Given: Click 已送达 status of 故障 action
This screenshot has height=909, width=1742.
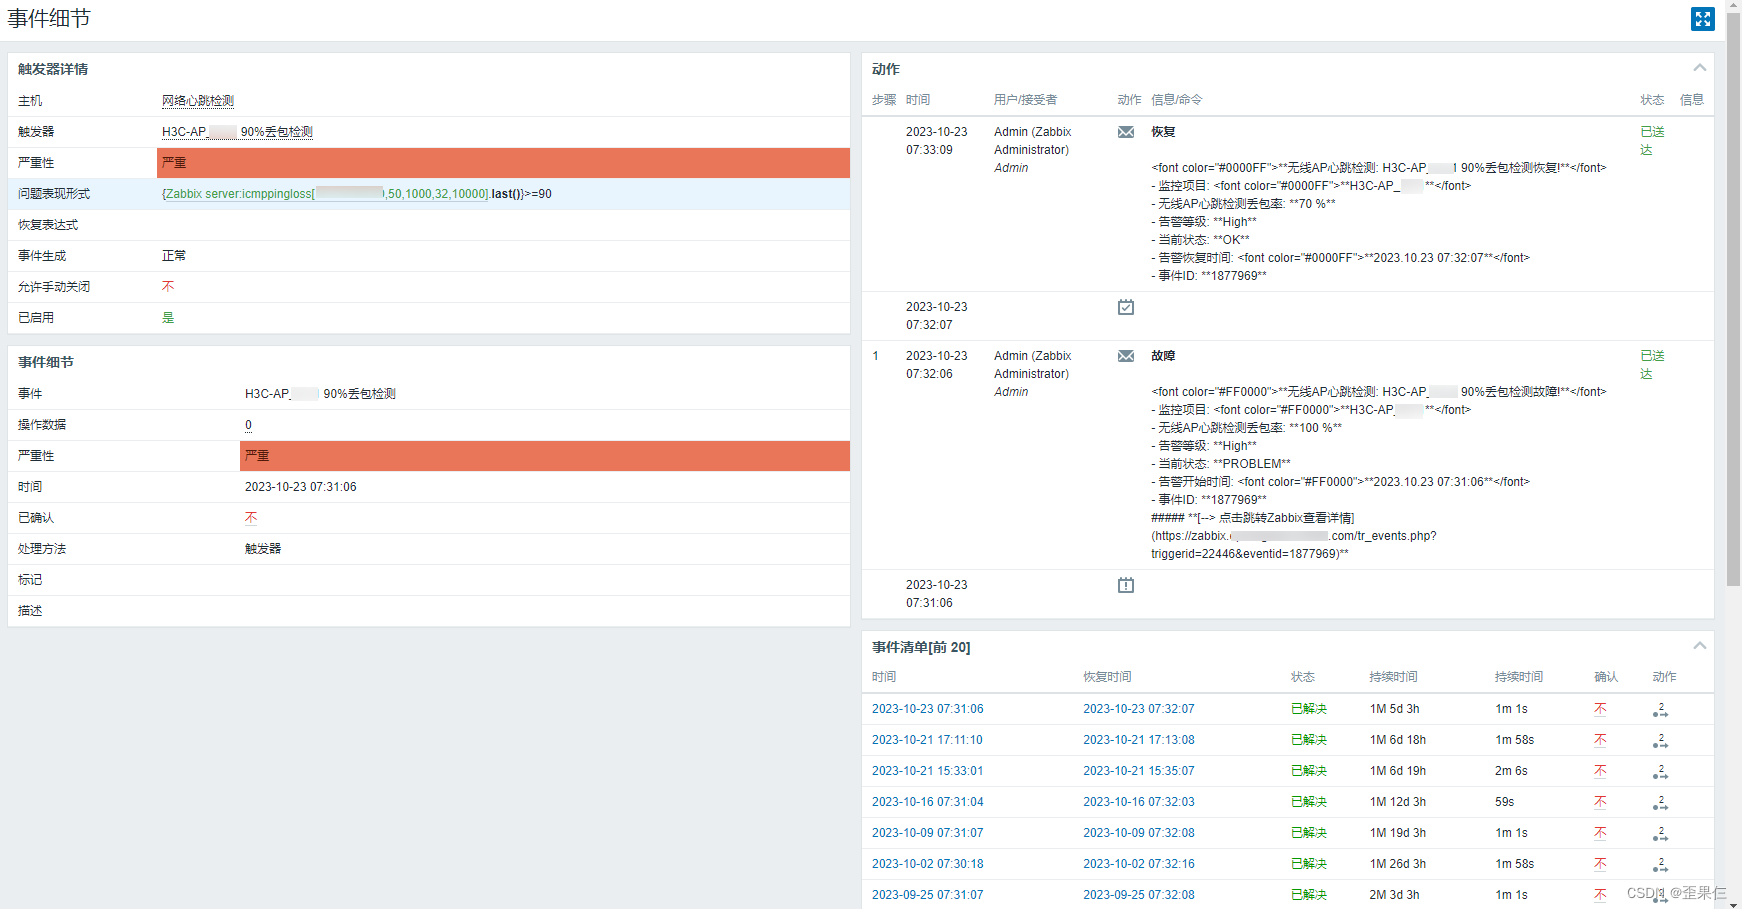Looking at the screenshot, I should [x=1652, y=365].
